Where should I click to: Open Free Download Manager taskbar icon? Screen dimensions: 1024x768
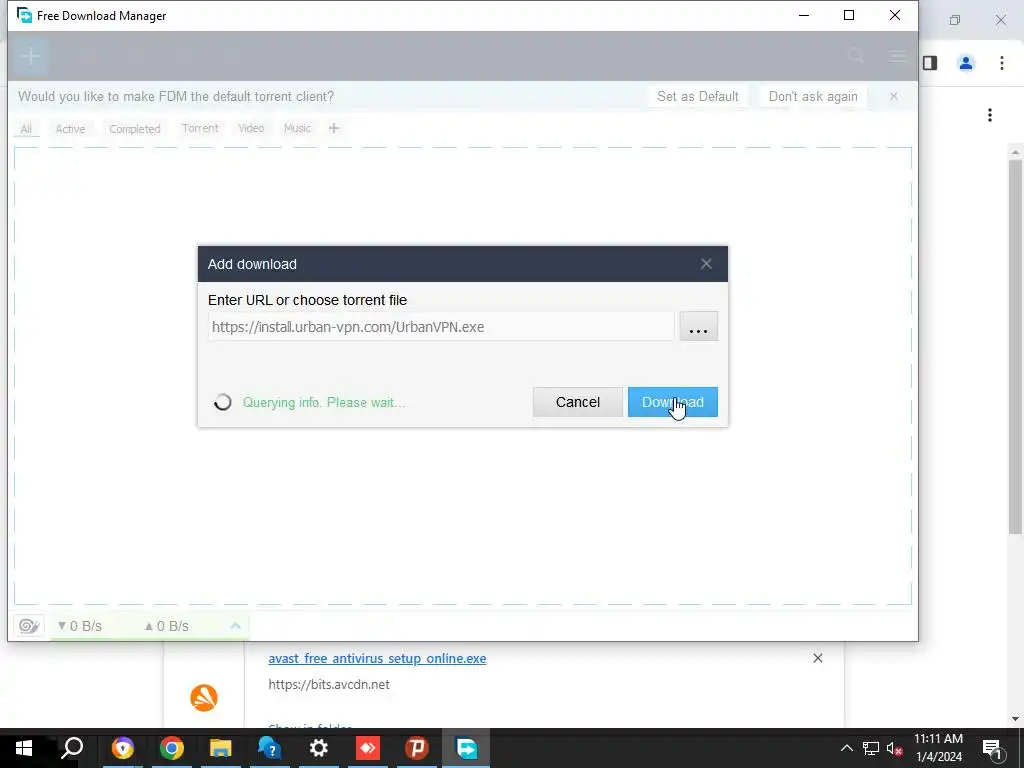point(466,748)
